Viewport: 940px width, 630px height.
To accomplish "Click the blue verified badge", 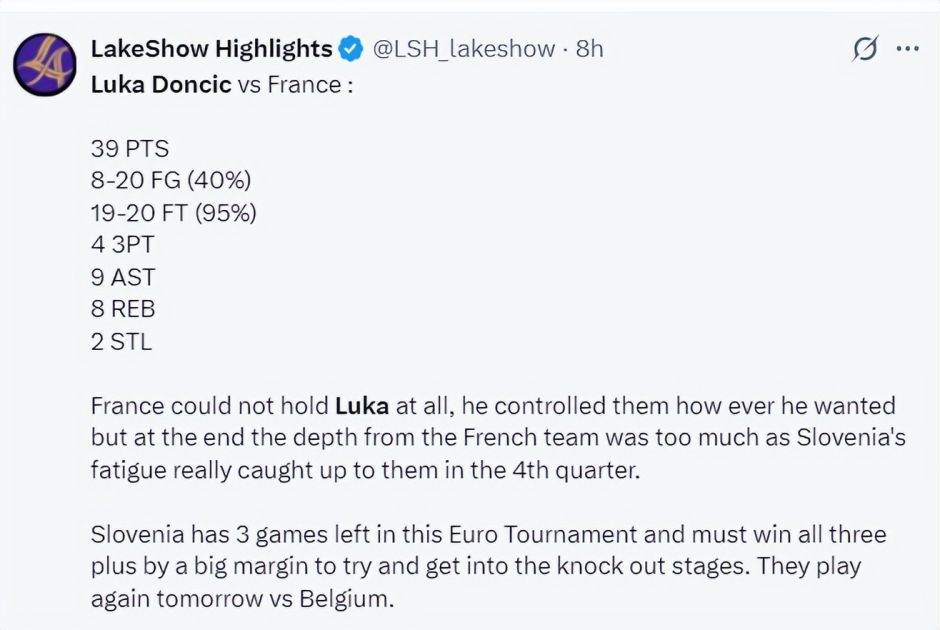I will point(351,49).
